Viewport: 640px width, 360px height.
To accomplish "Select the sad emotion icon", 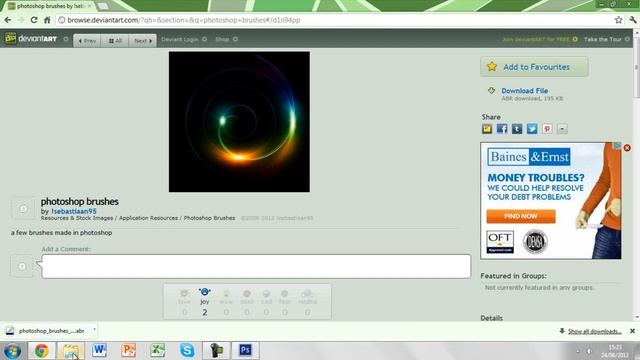I will tap(266, 293).
